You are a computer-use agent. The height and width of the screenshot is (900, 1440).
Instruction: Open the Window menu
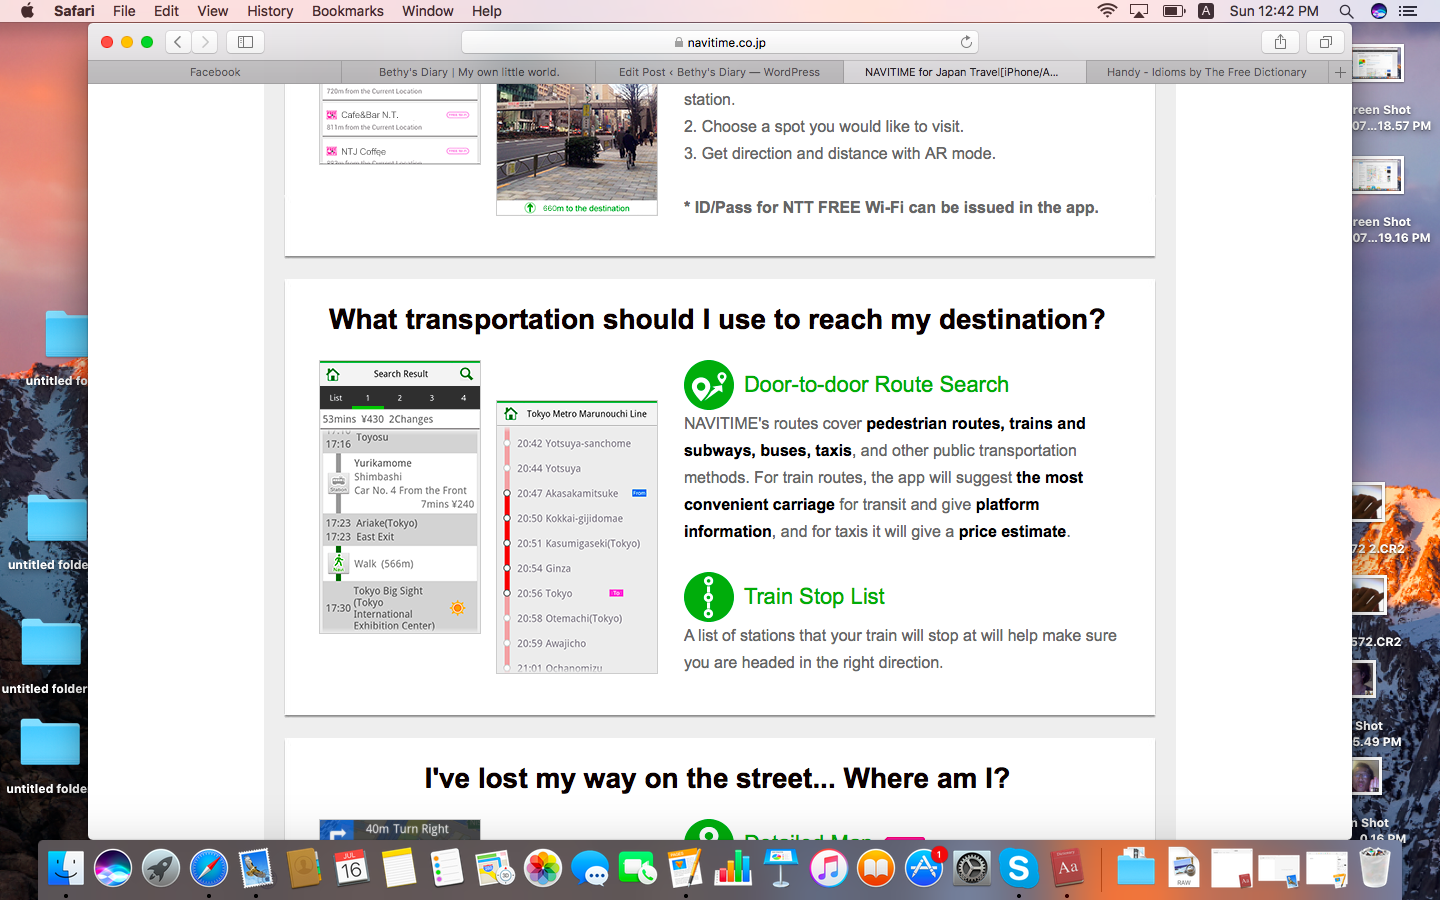point(427,11)
